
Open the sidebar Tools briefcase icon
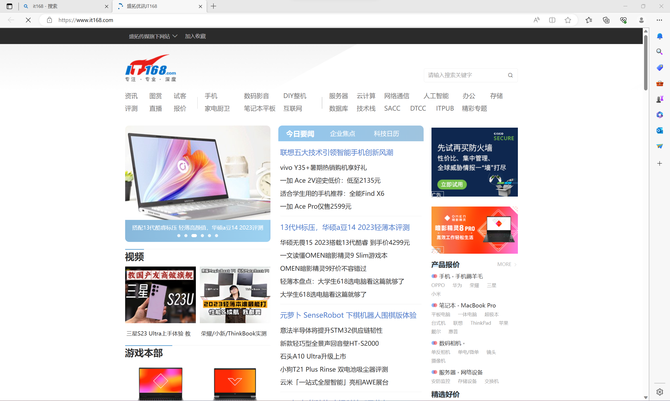(x=660, y=83)
